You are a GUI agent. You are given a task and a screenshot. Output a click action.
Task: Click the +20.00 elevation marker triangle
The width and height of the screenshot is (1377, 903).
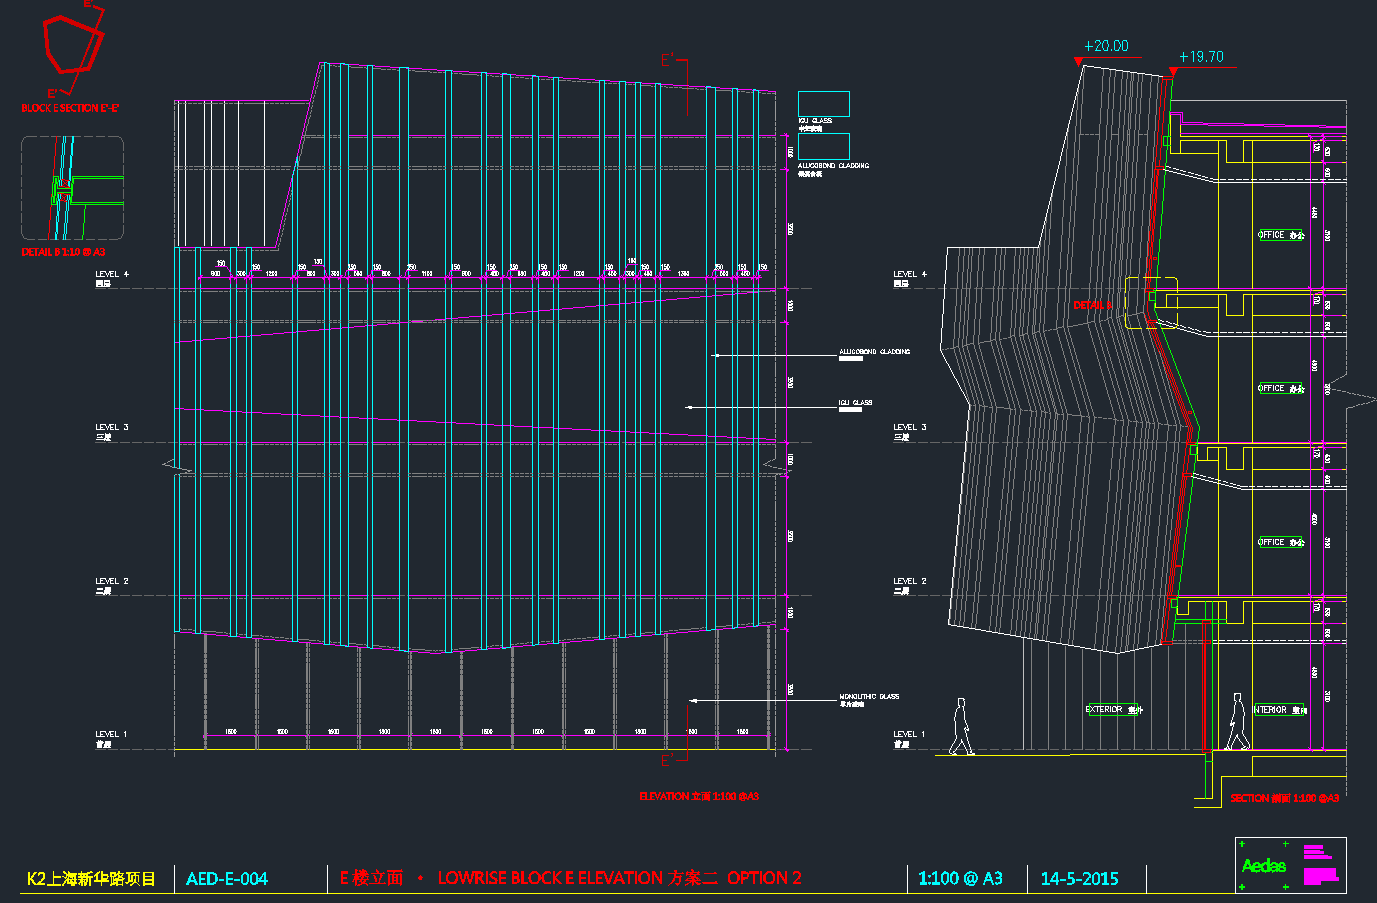(x=1078, y=62)
